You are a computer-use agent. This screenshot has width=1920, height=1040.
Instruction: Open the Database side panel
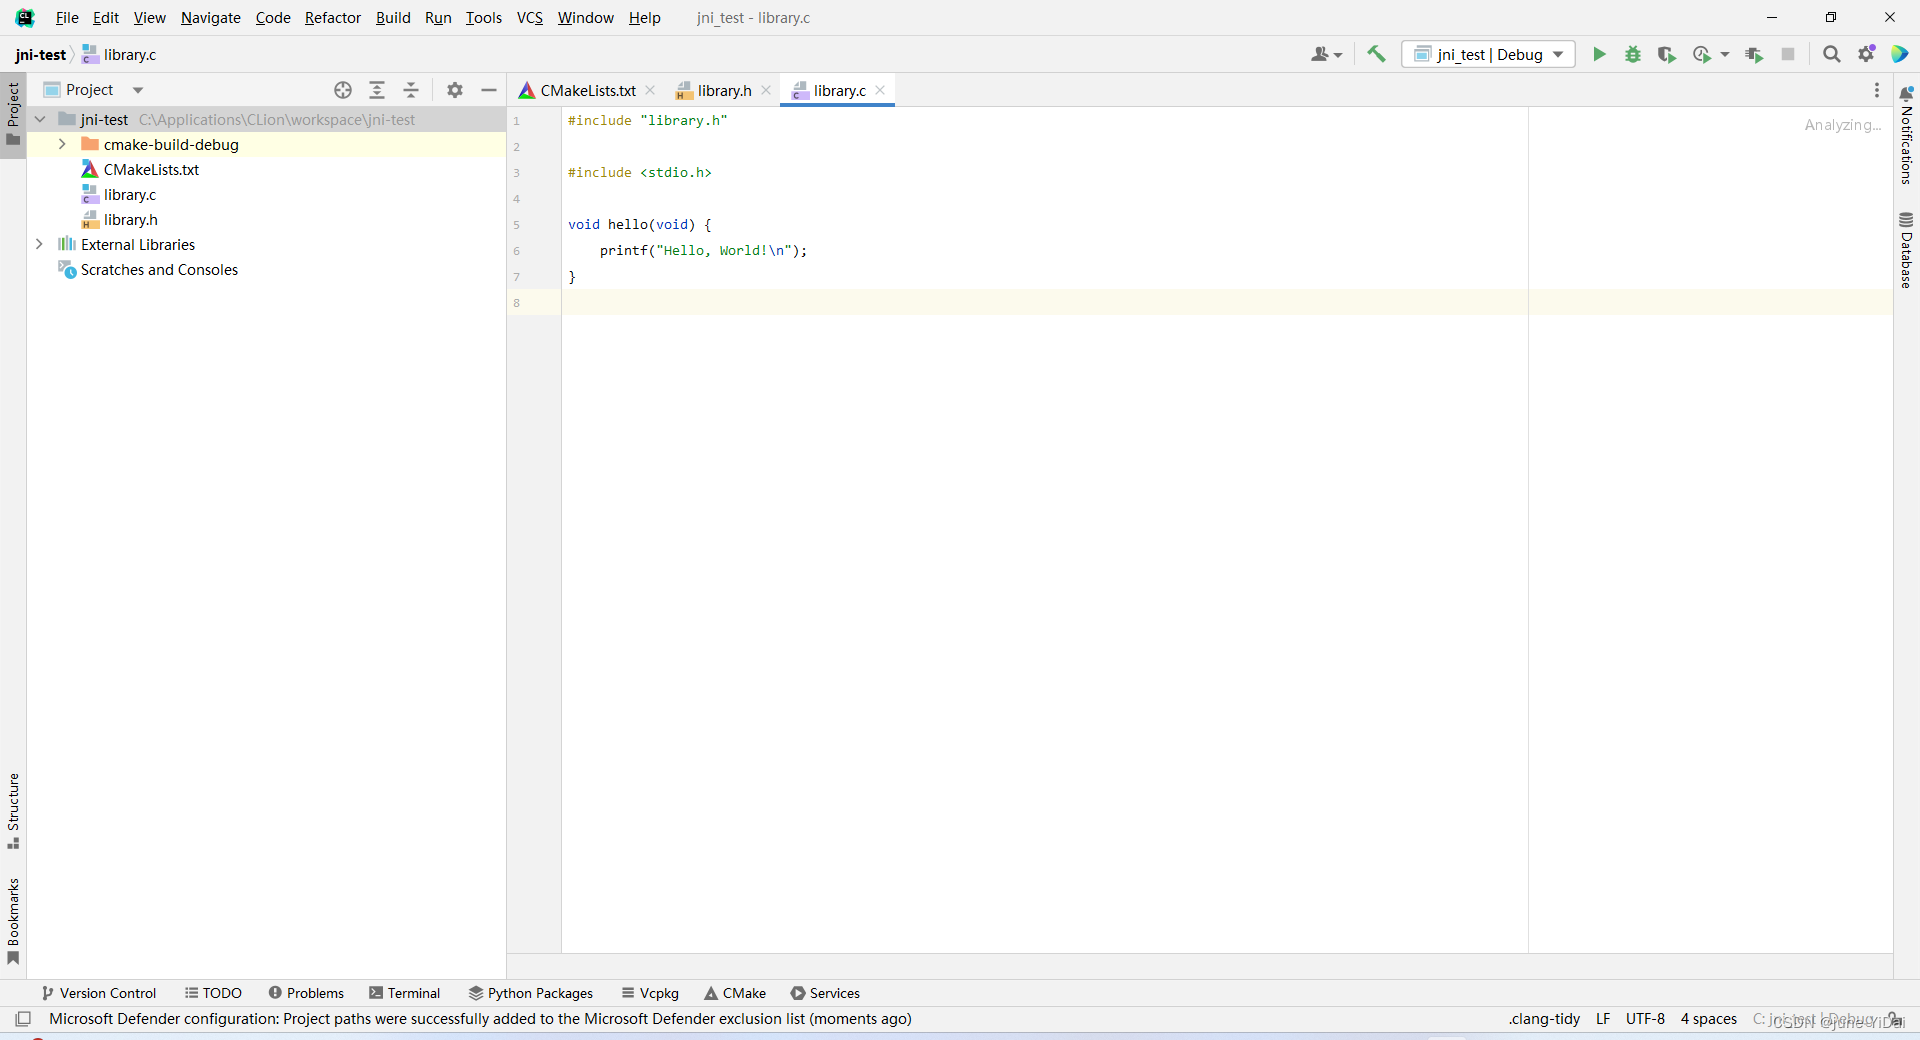point(1906,250)
